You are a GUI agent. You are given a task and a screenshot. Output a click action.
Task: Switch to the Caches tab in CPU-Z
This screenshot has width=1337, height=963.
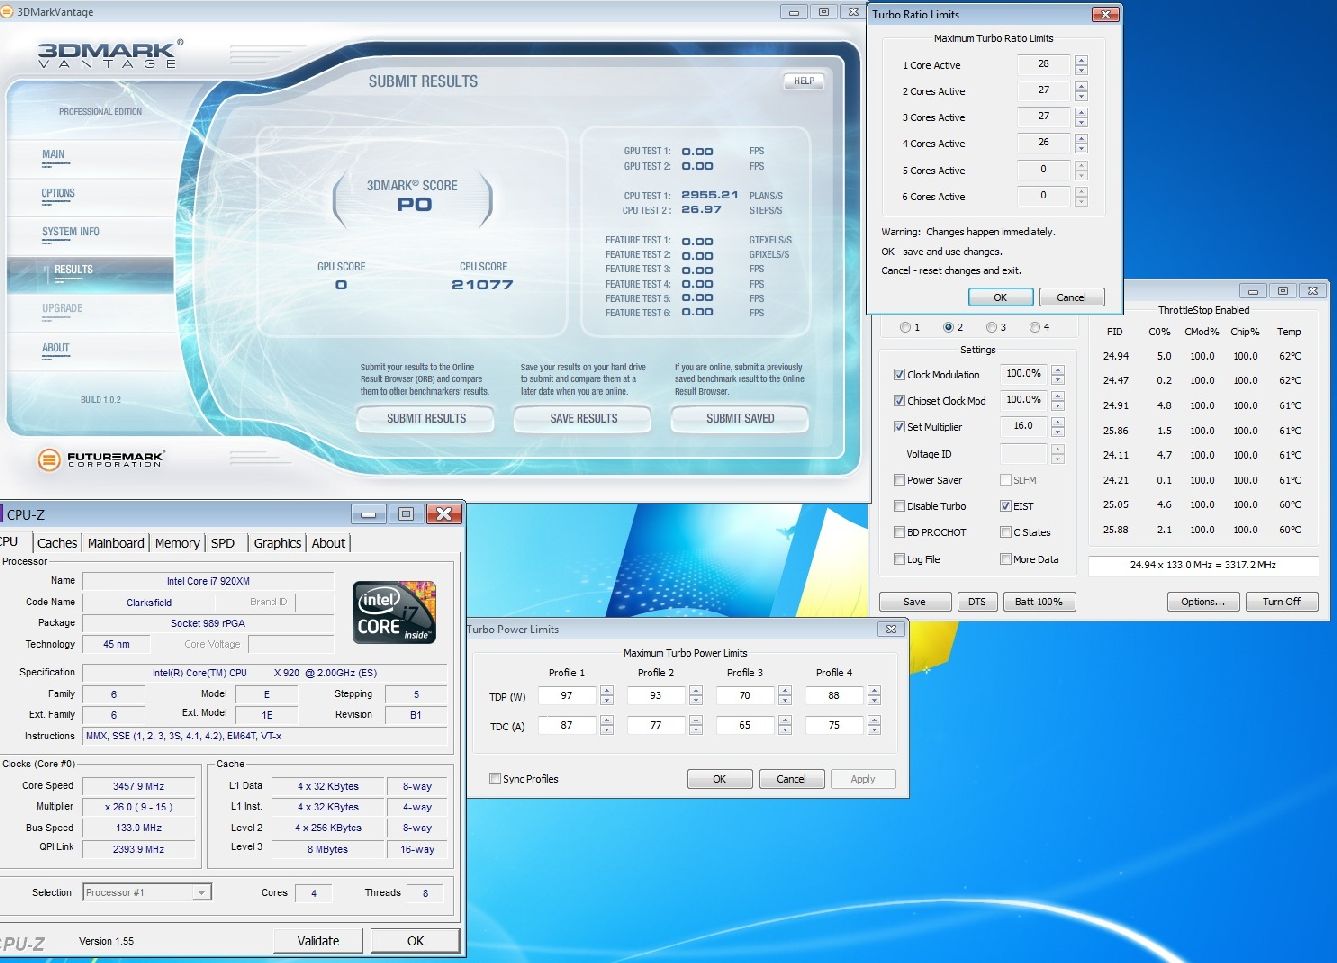[x=57, y=543]
